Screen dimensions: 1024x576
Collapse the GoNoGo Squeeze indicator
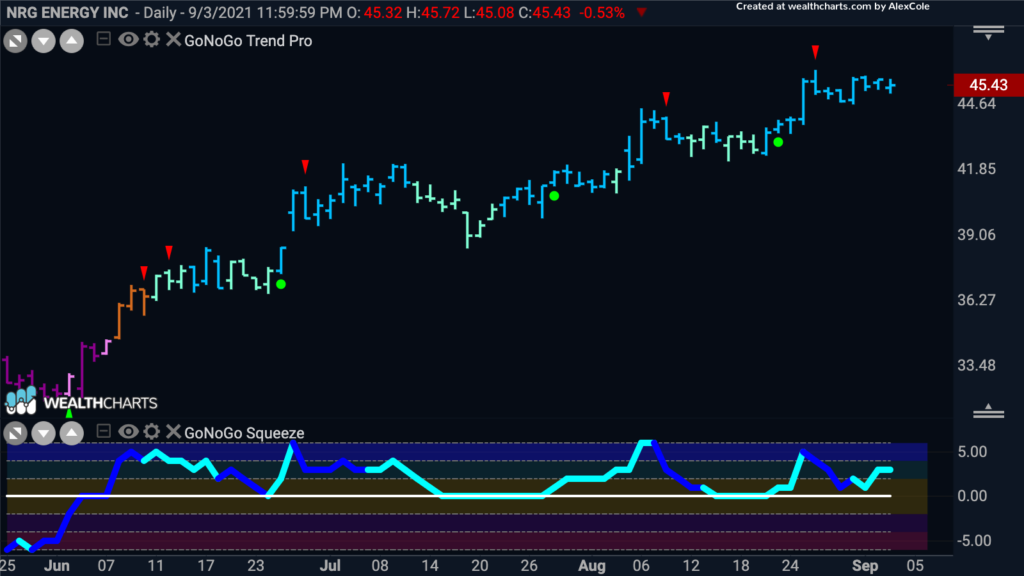pos(103,431)
